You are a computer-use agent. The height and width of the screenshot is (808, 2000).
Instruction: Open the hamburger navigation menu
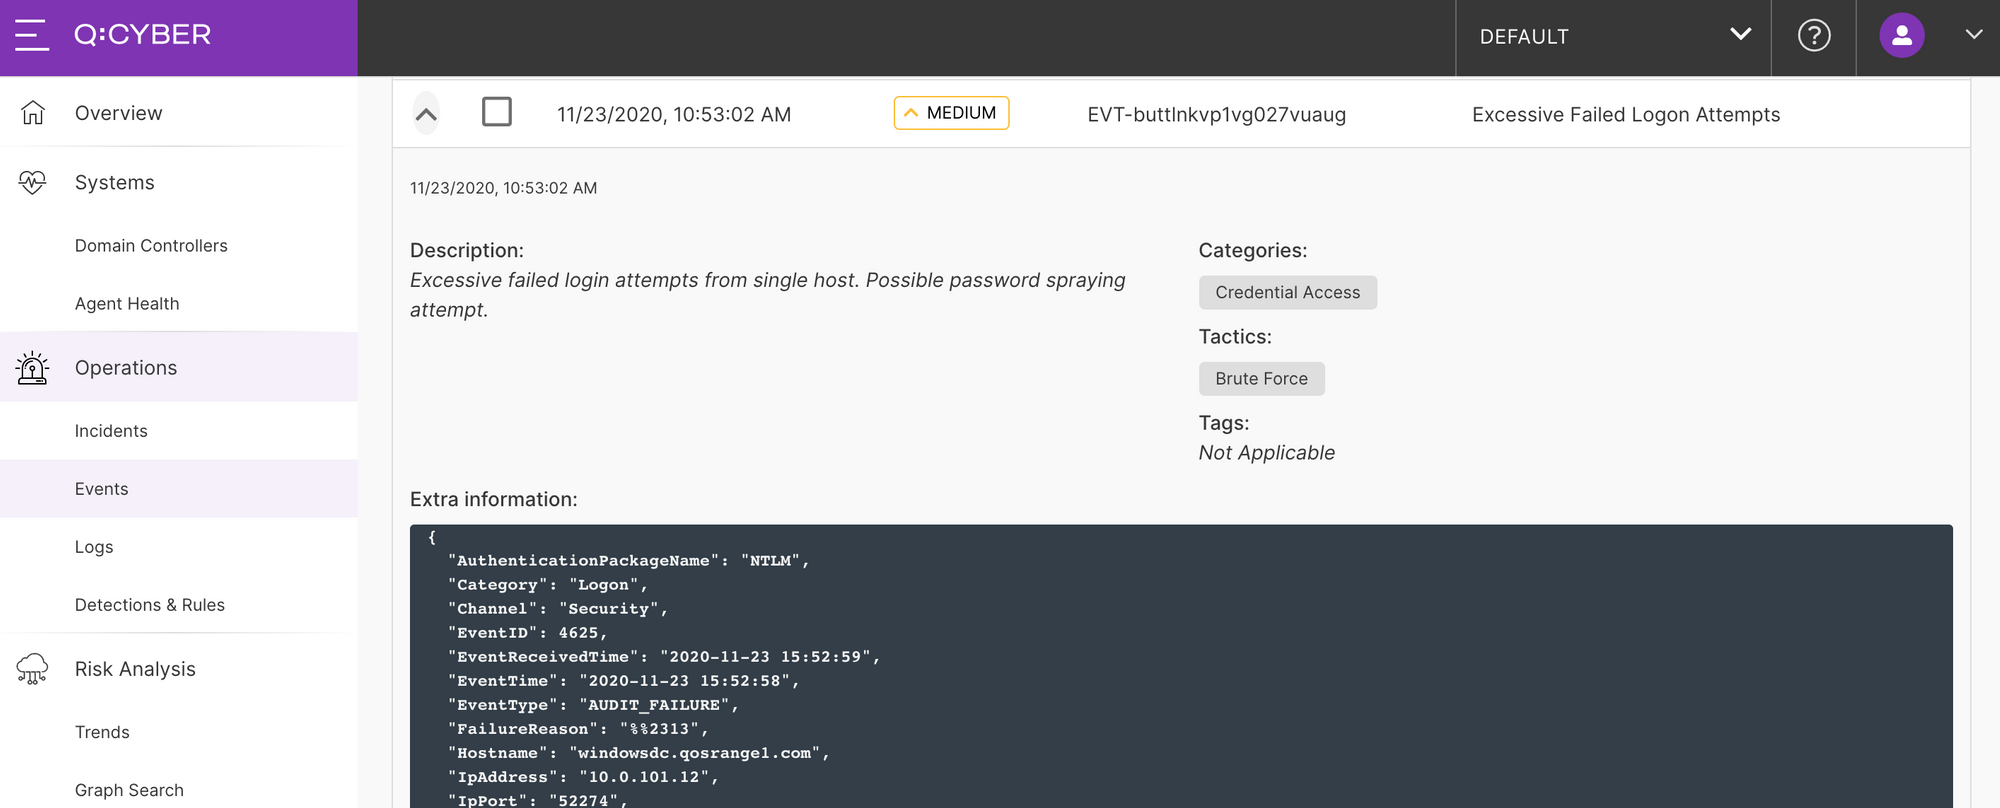(x=32, y=35)
